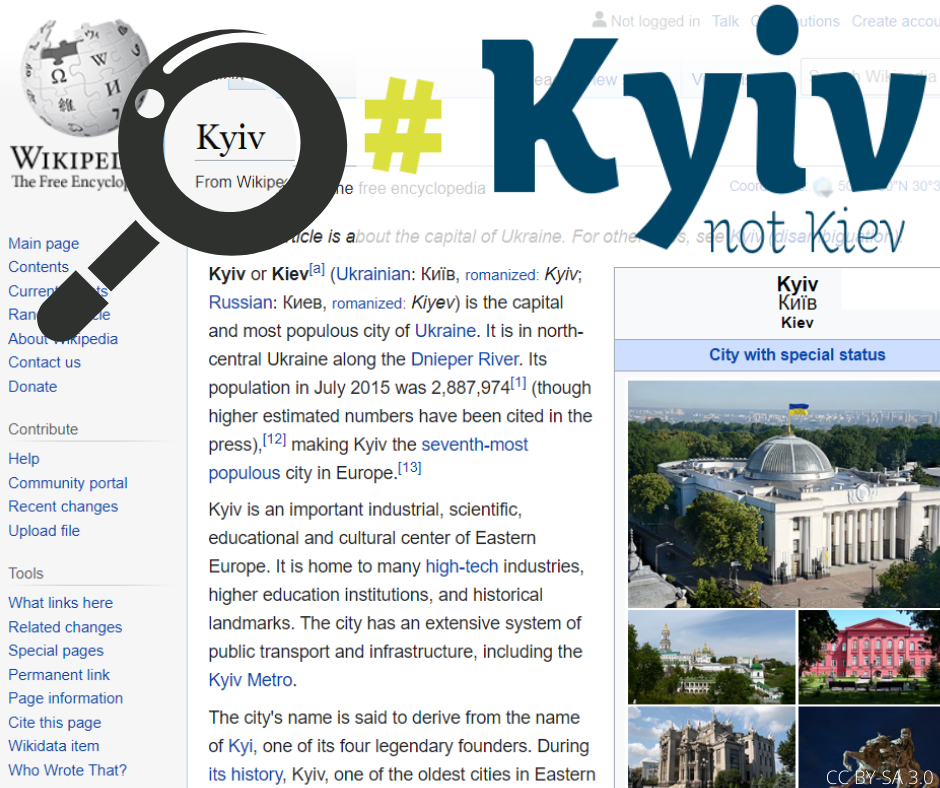Viewport: 940px width, 788px height.
Task: Click the Permanent link tool
Action: click(59, 675)
